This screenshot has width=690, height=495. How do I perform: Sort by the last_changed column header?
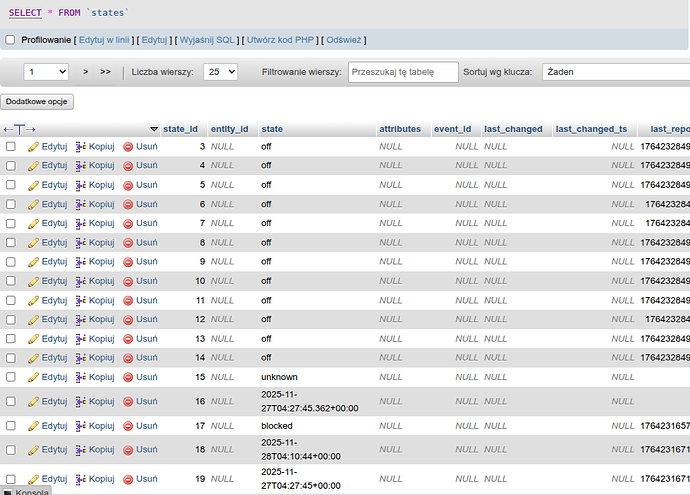click(x=513, y=129)
